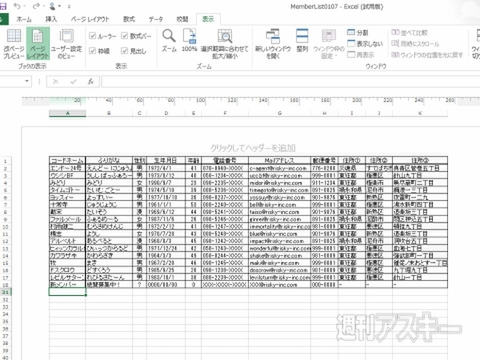The height and width of the screenshot is (360, 480).
Task: Click the selected empty cell A21
Action: point(67,292)
